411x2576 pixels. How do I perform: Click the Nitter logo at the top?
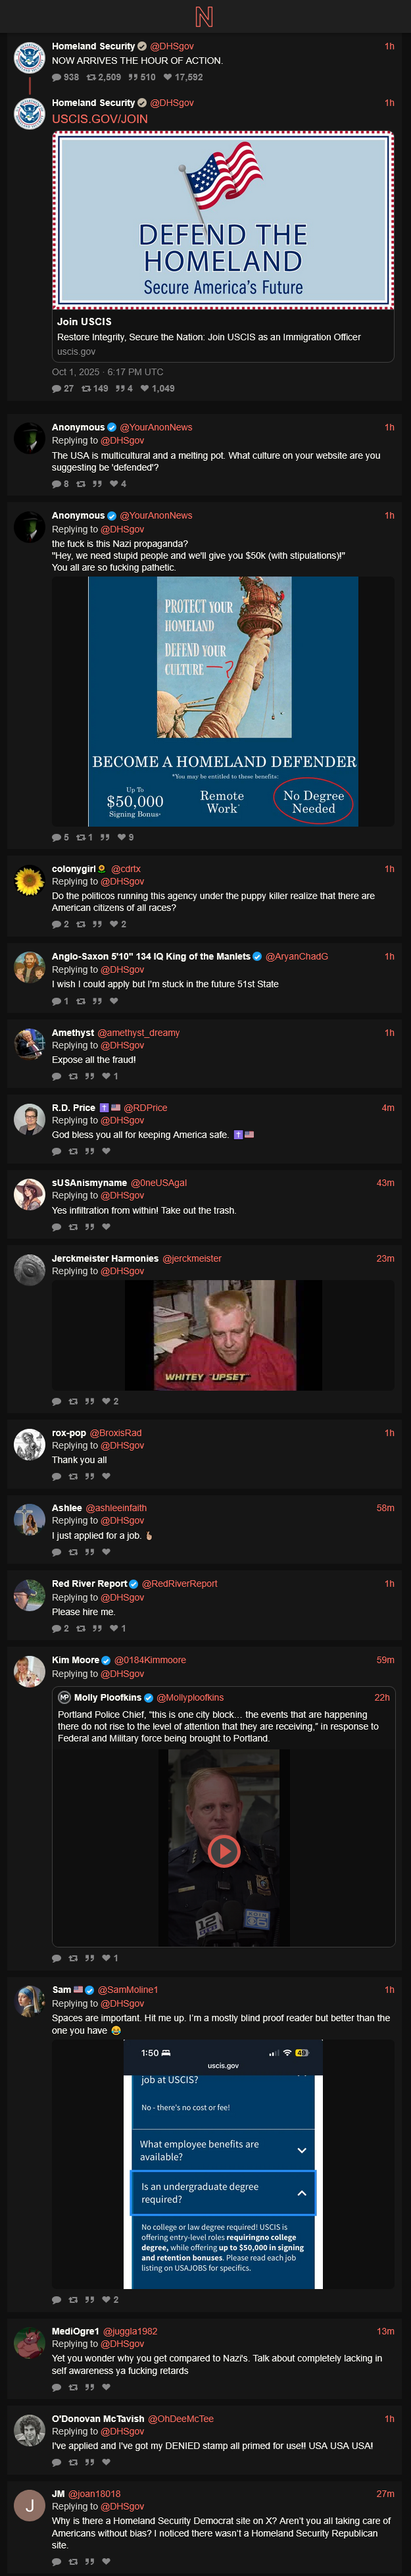204,16
